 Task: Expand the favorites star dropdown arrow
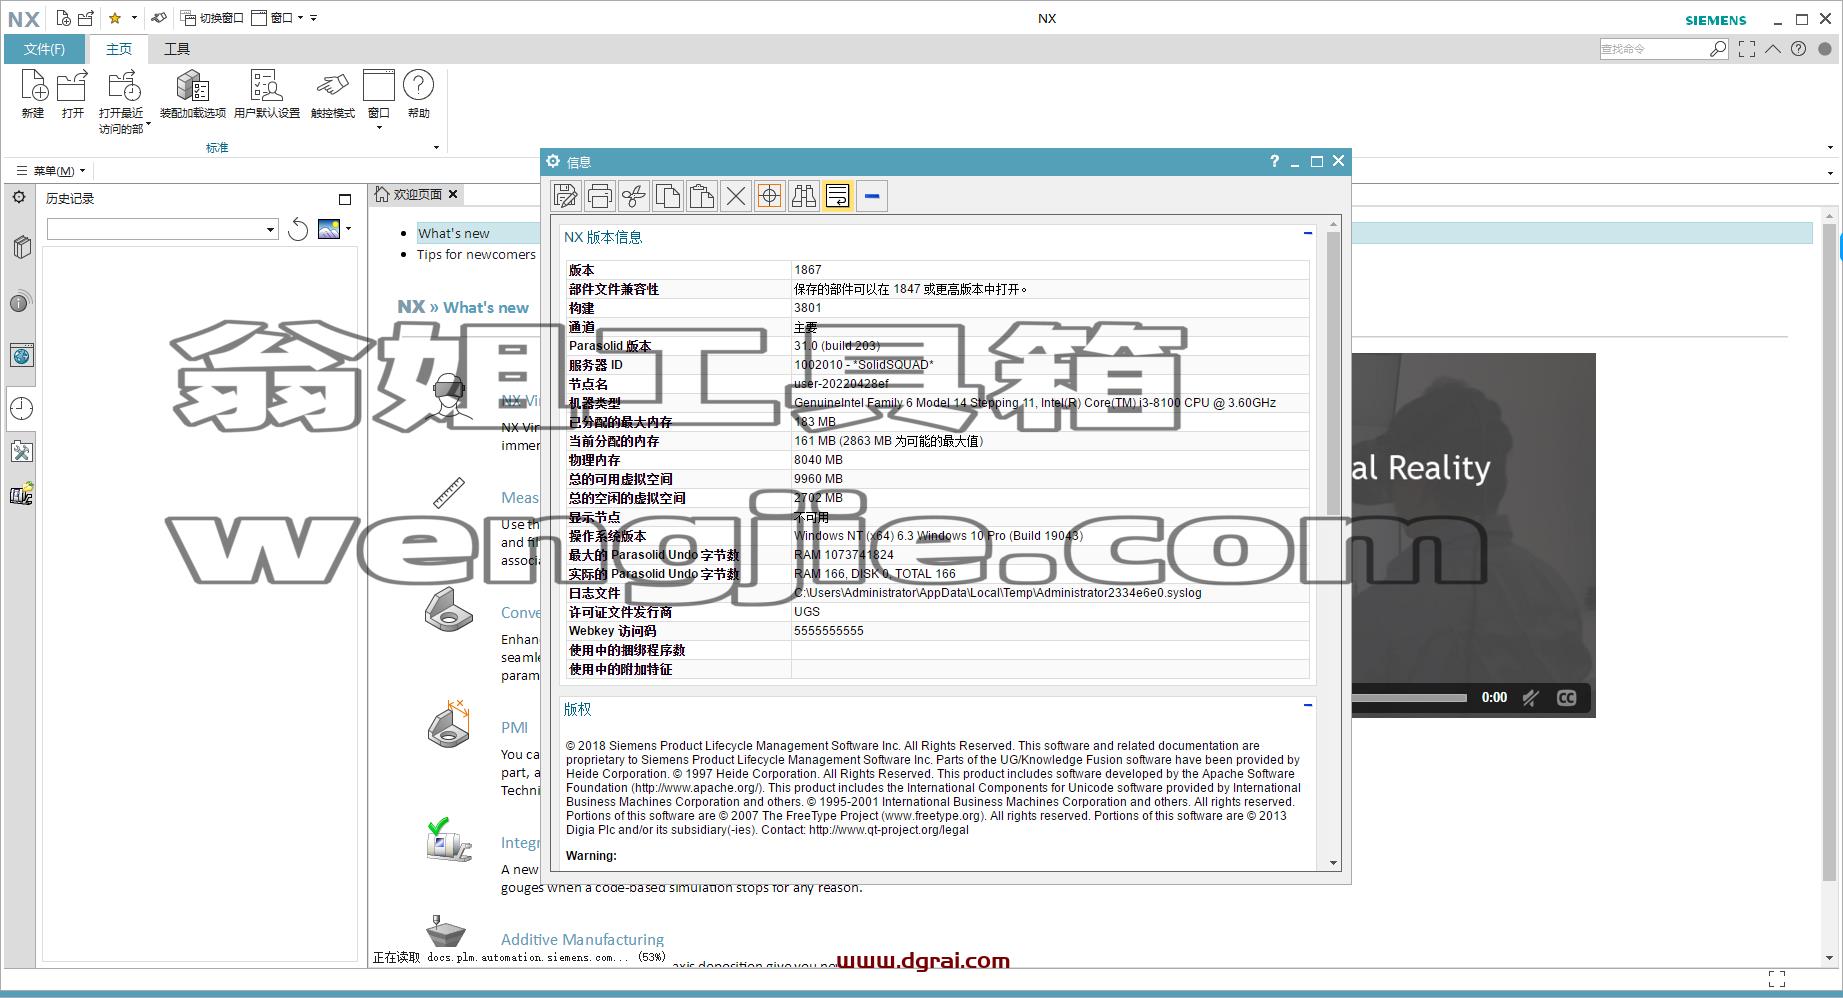(134, 18)
